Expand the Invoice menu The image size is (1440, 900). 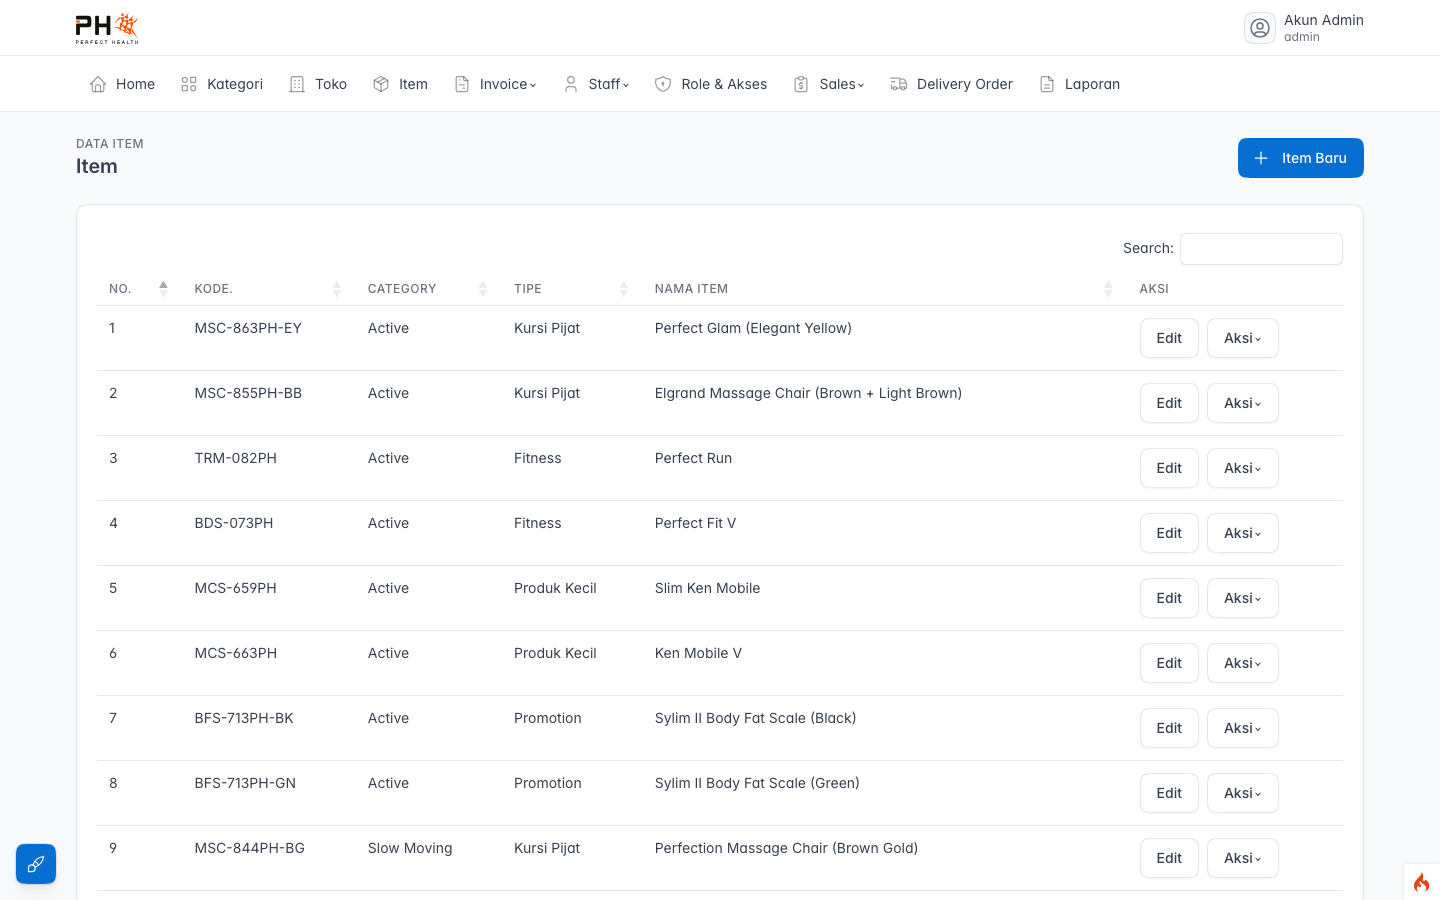coord(496,84)
